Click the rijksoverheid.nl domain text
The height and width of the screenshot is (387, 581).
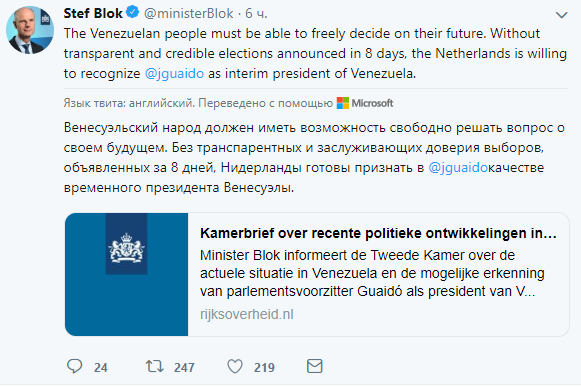point(247,314)
